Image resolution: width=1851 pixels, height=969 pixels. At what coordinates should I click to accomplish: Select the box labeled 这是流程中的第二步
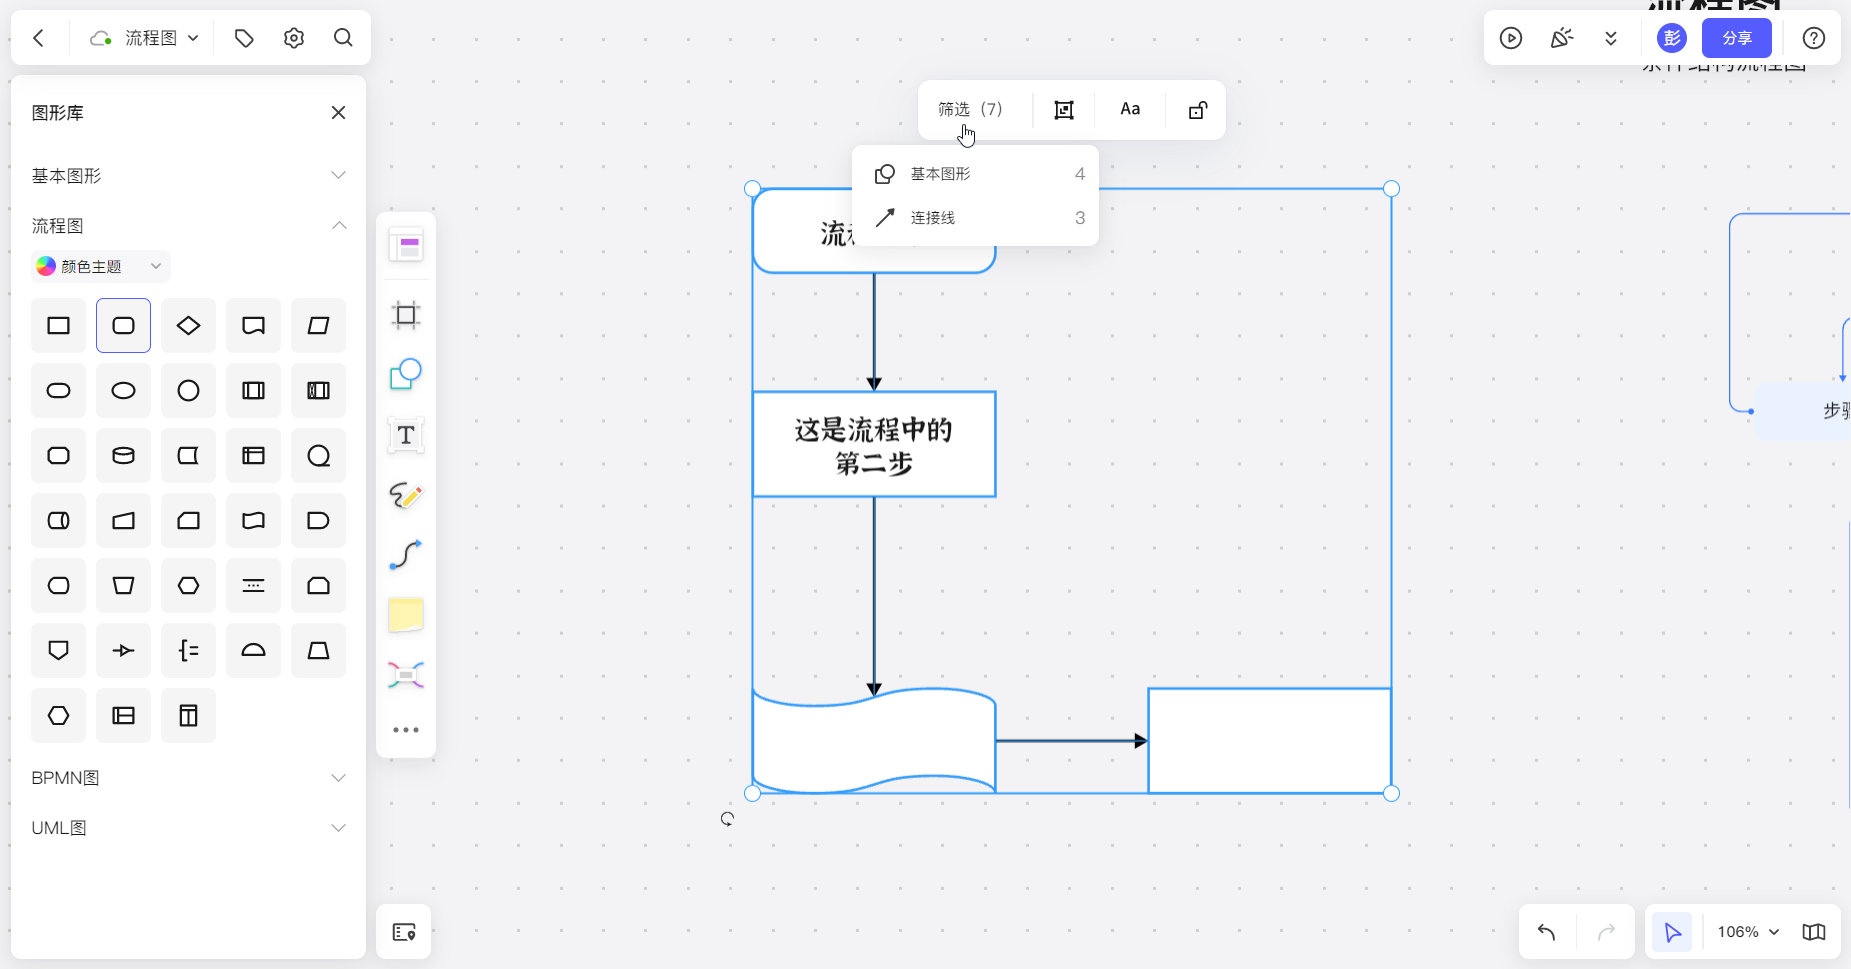coord(874,445)
